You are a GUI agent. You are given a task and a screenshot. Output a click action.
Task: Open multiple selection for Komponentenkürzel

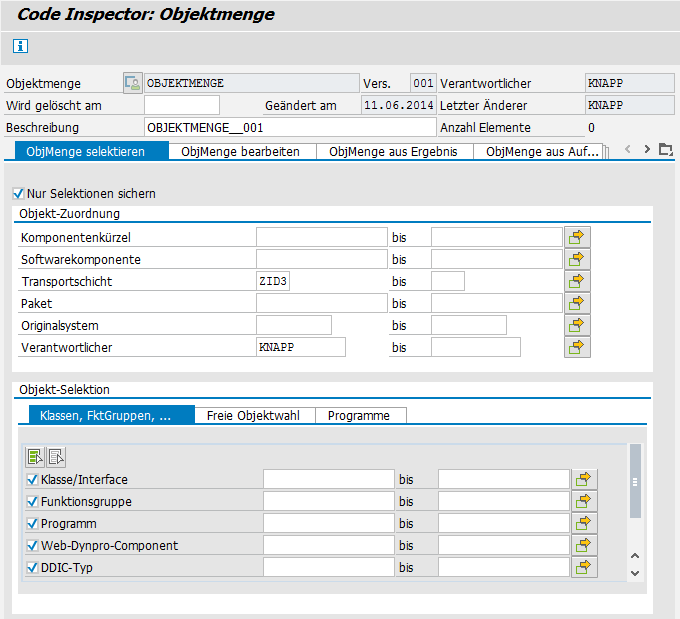577,237
